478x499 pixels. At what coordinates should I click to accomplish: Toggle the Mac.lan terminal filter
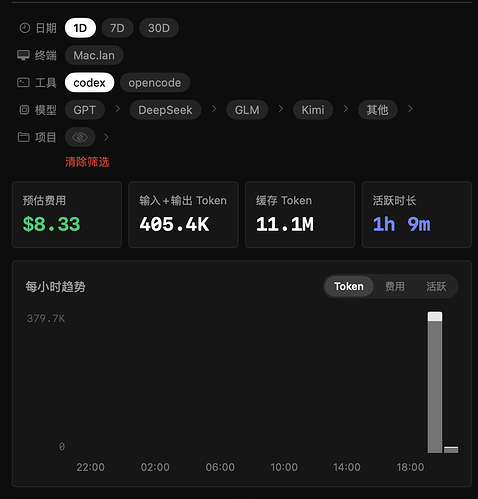click(x=94, y=55)
